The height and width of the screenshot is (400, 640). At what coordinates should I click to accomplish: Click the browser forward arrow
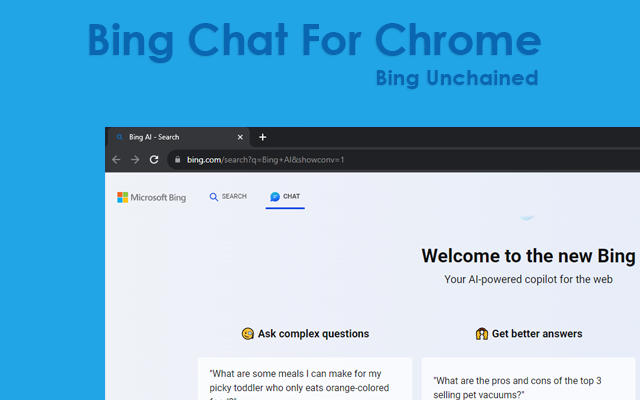pyautogui.click(x=135, y=160)
